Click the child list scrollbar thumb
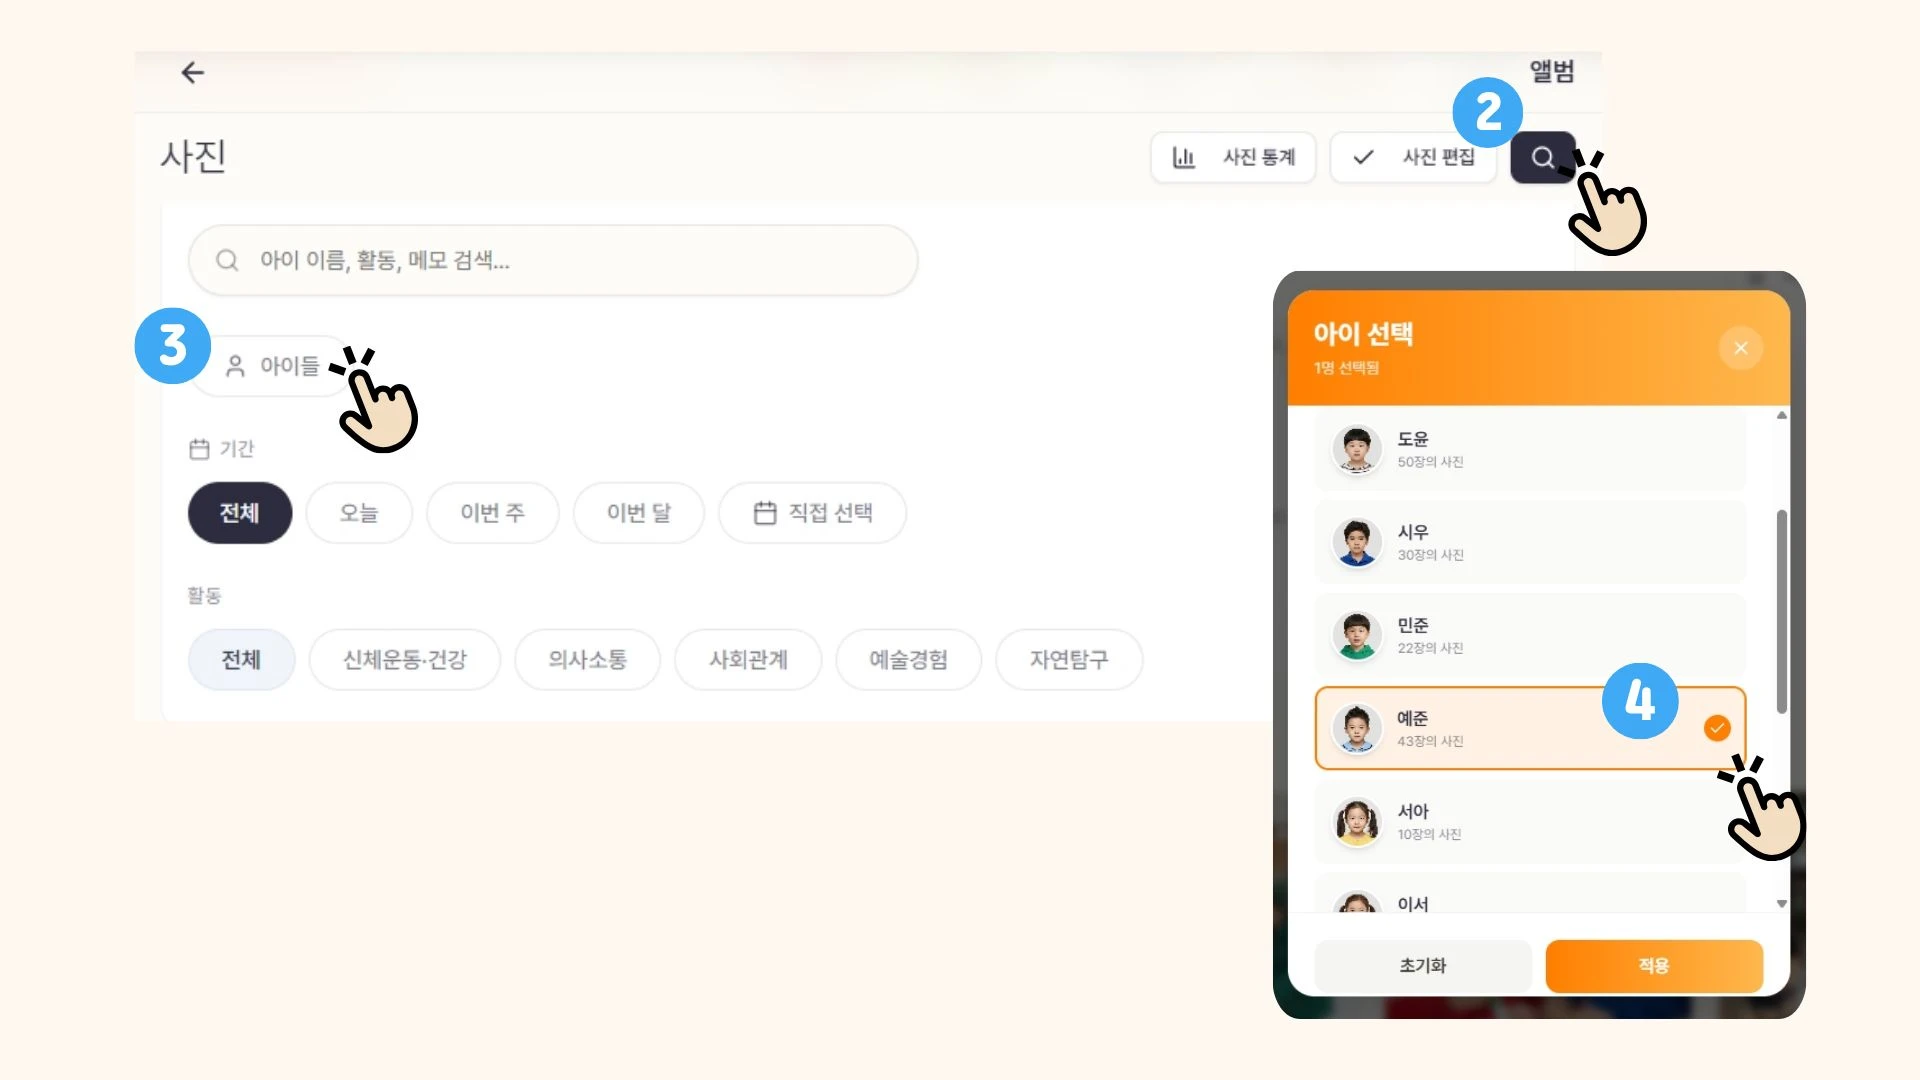Screen dimensions: 1920x1080 pos(1781,612)
